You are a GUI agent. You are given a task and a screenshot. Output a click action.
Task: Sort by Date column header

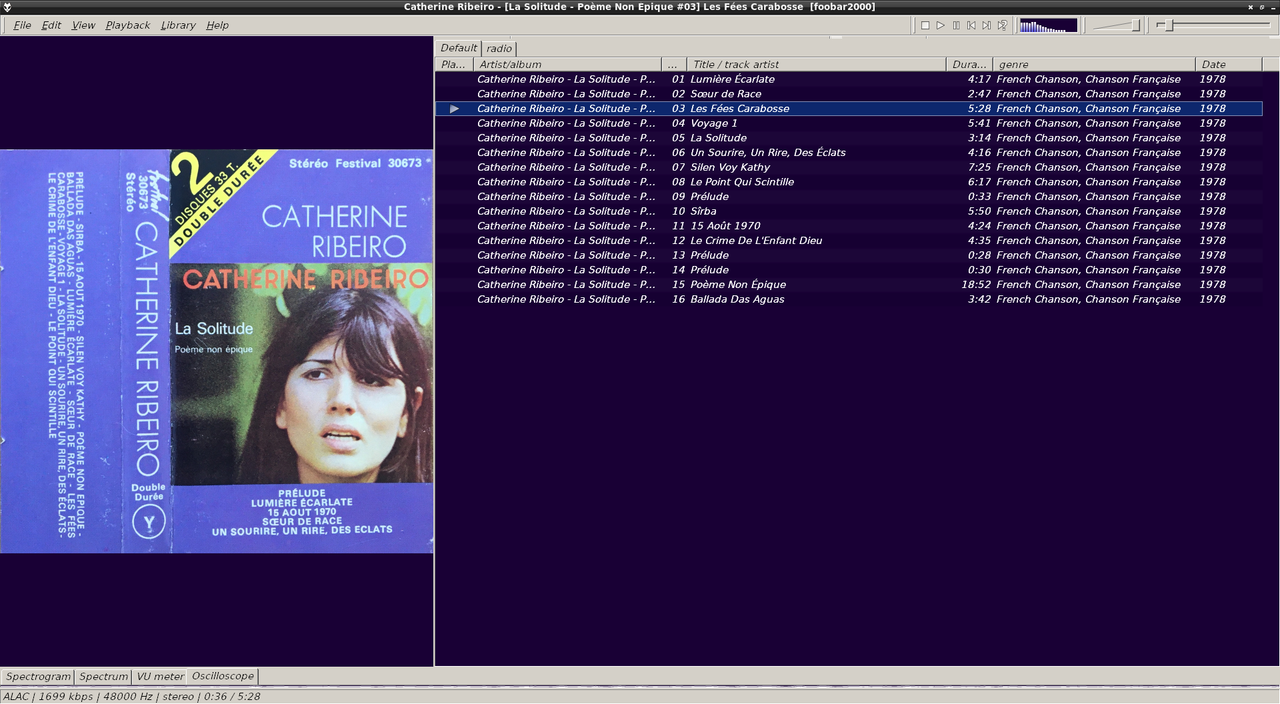[1229, 64]
